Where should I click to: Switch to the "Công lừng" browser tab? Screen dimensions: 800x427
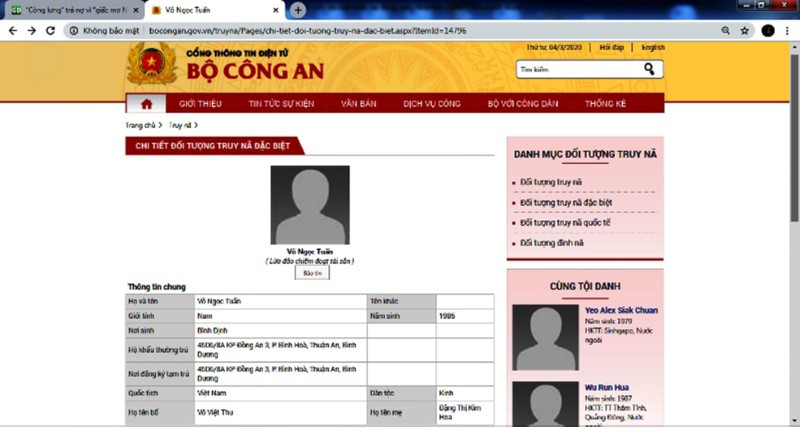70,10
